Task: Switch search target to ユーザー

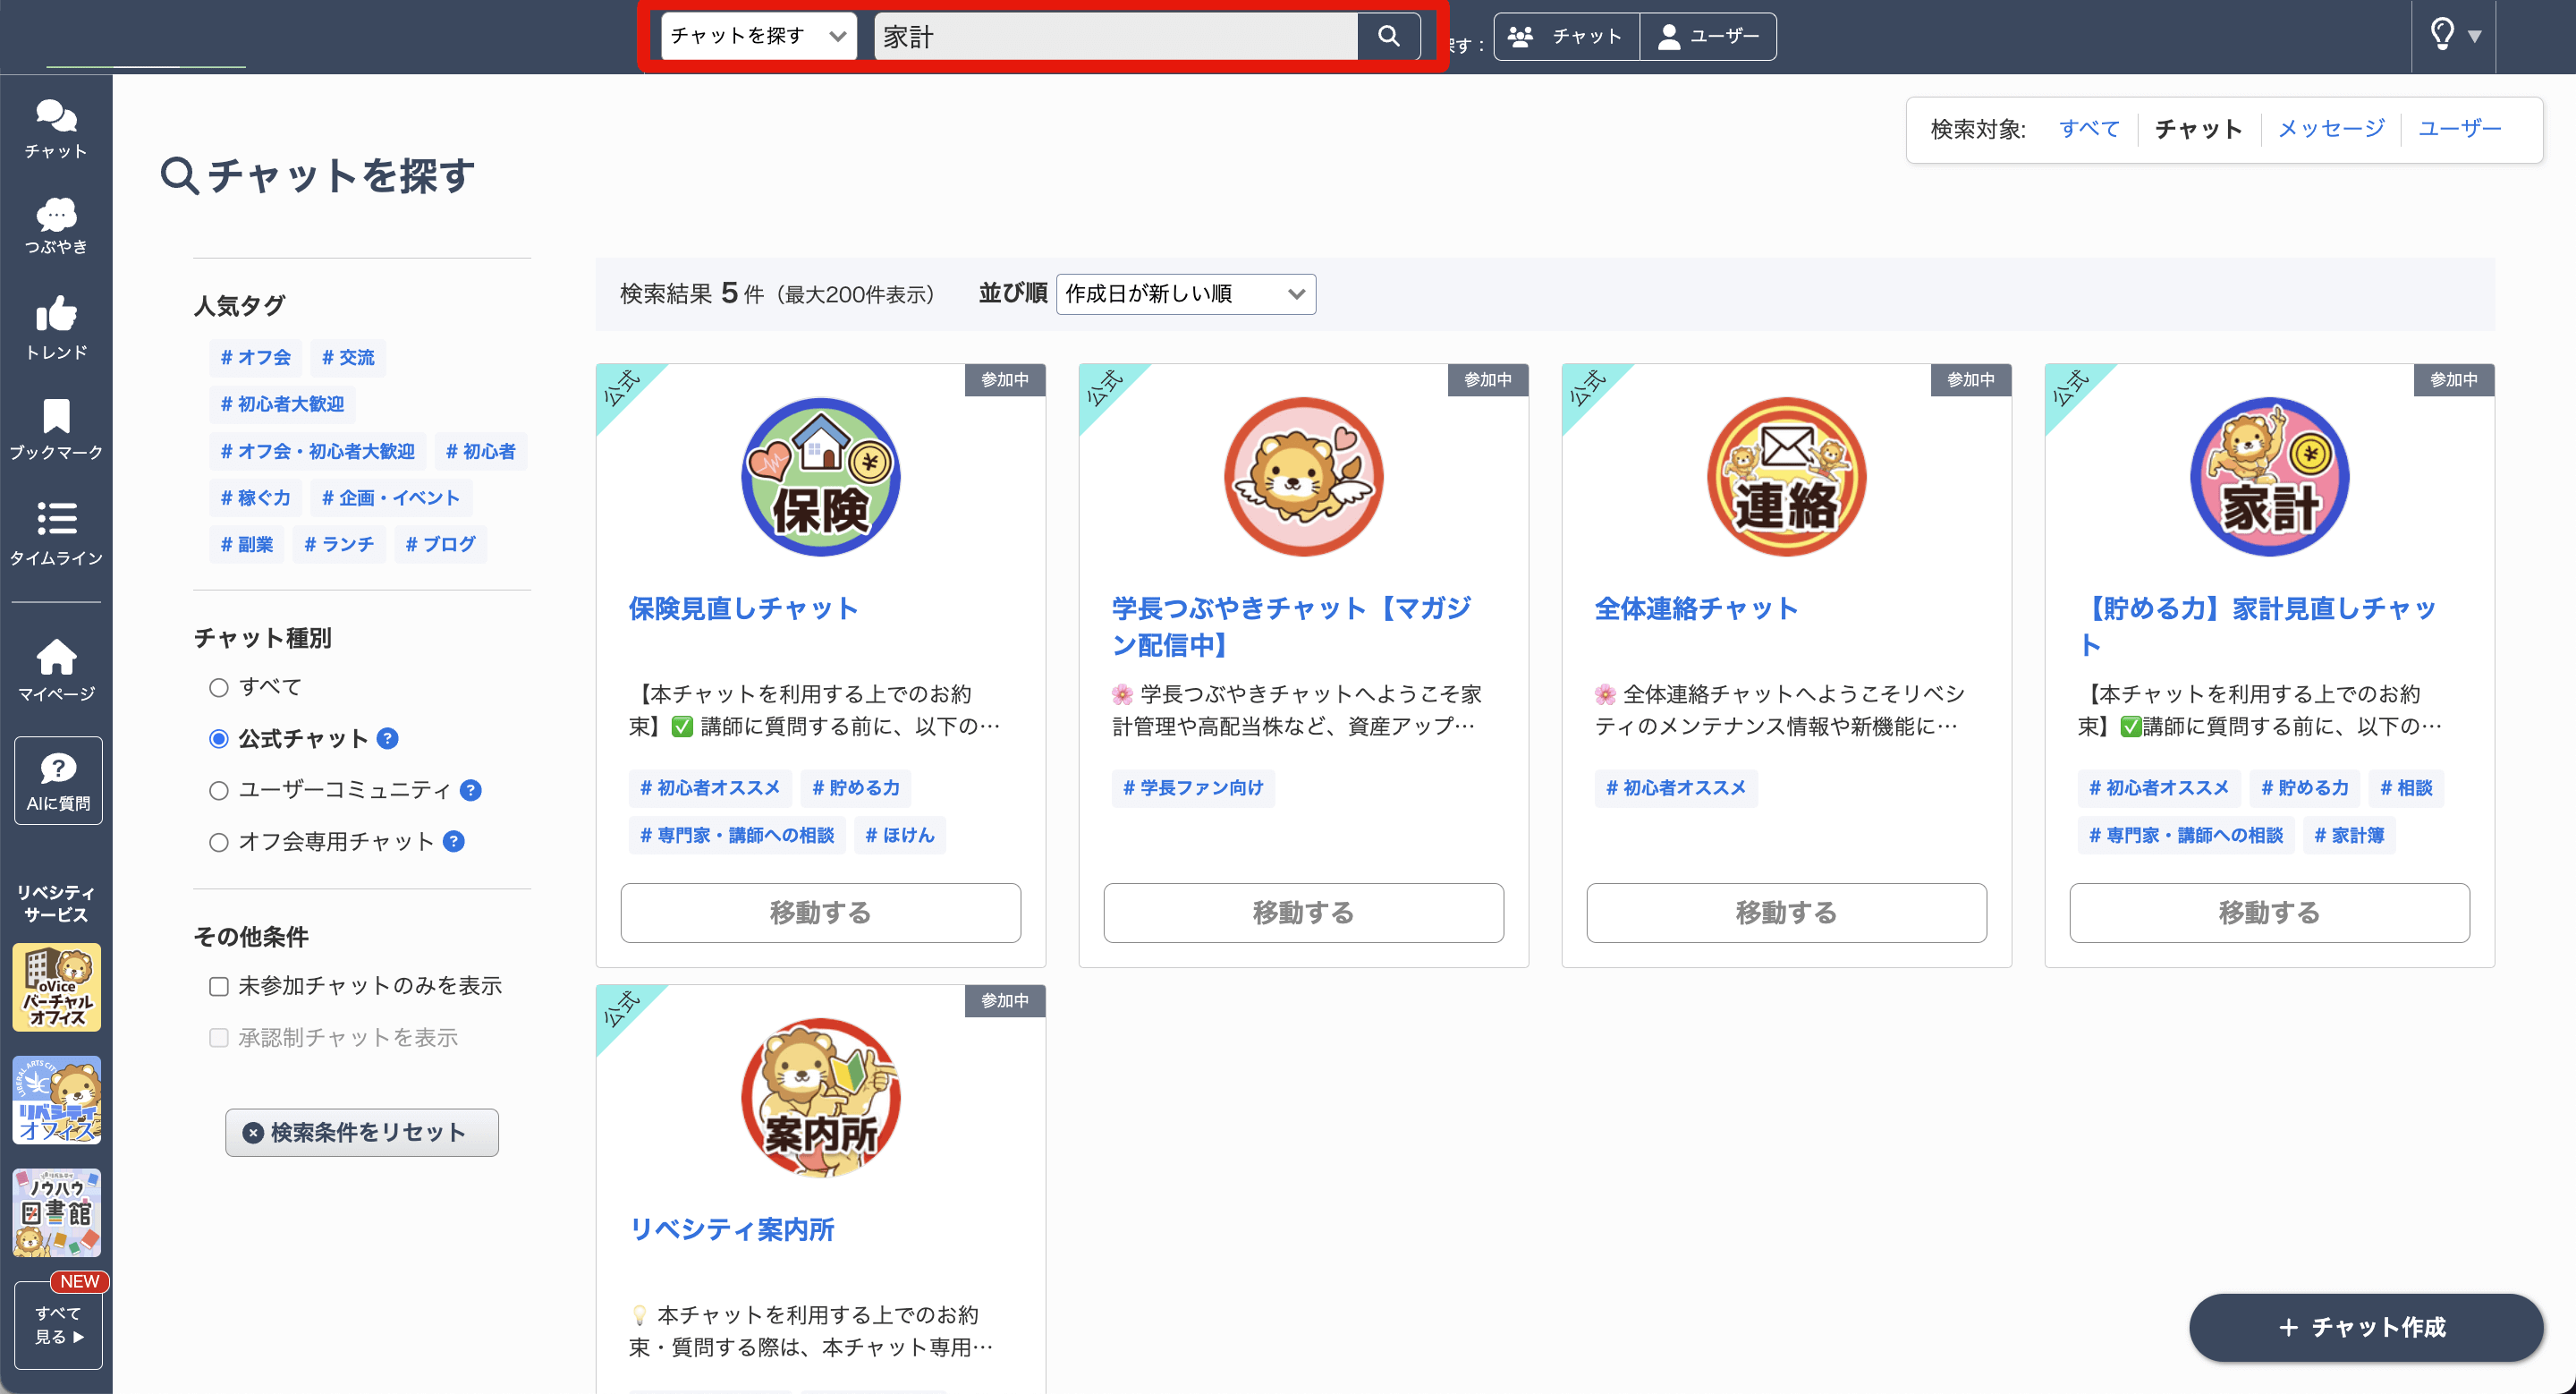Action: coord(2460,128)
